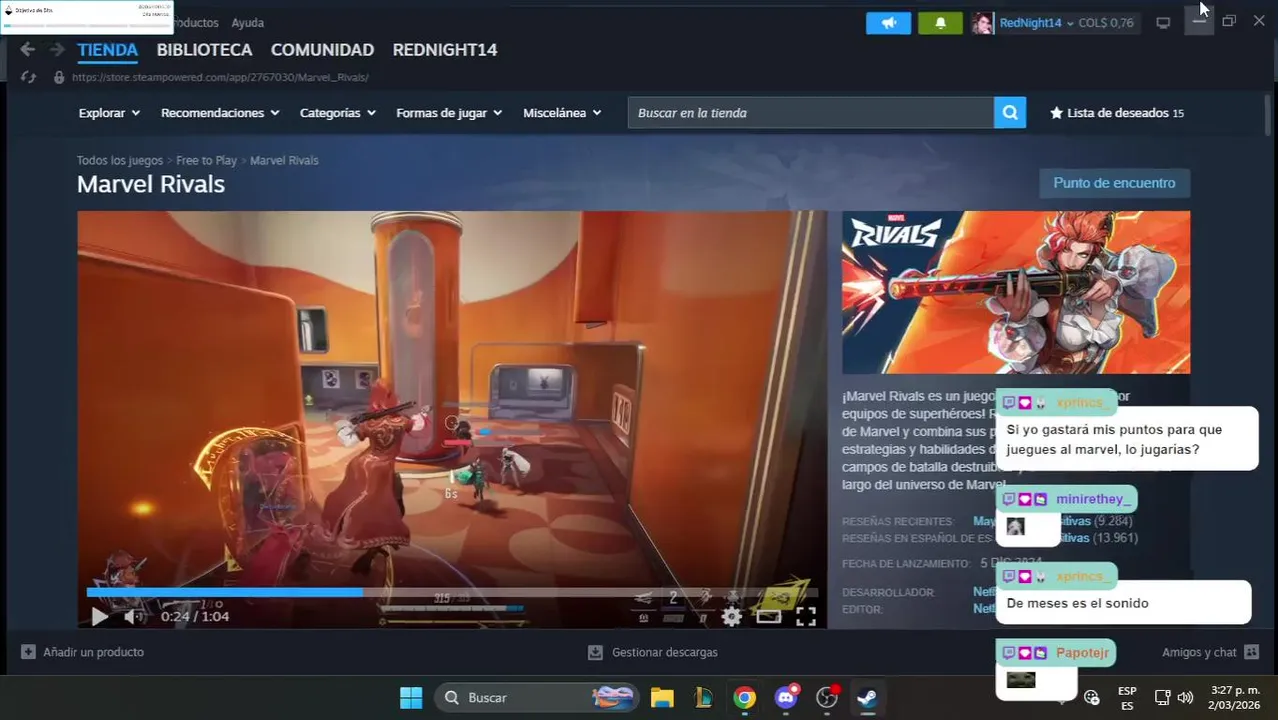Viewport: 1278px width, 720px height.
Task: Click the minirethey_ chat username
Action: [x=1093, y=499]
